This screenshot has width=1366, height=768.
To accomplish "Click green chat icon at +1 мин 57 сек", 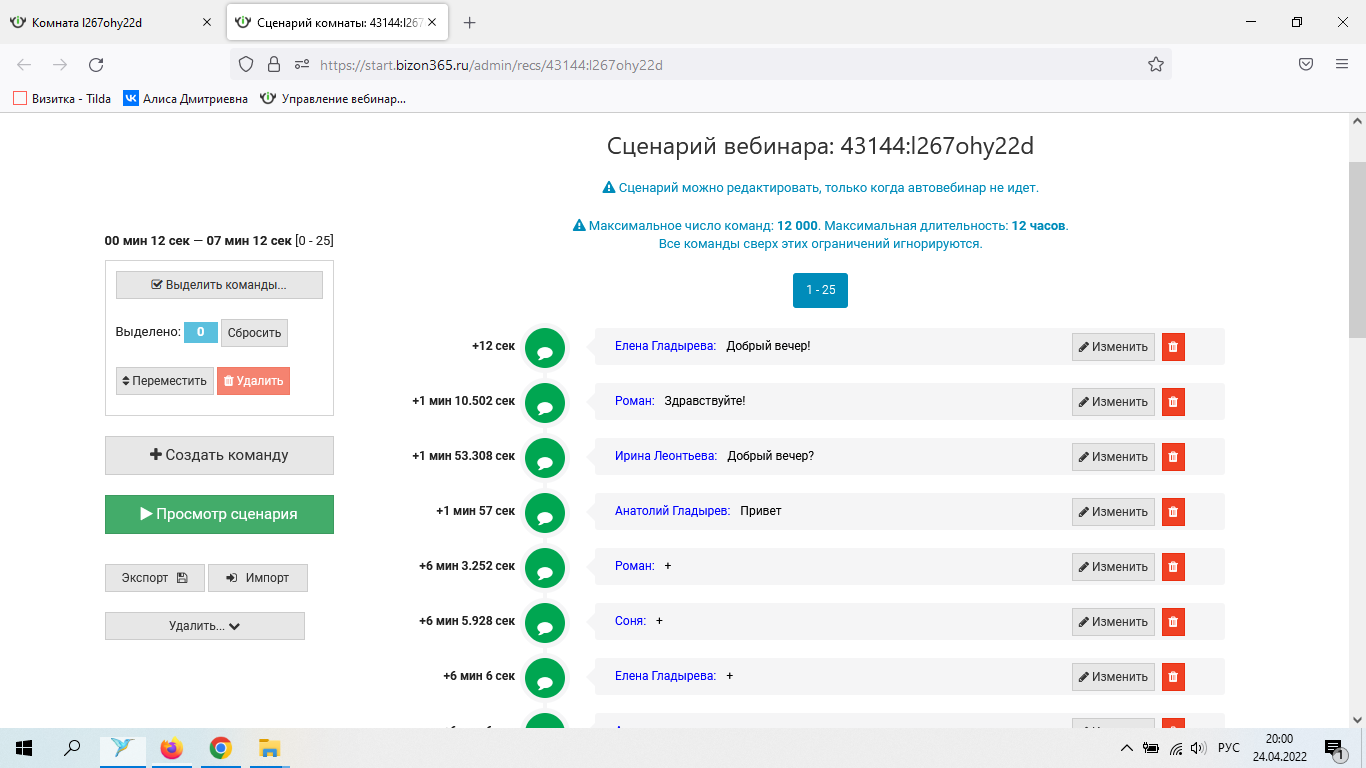I will pos(545,513).
